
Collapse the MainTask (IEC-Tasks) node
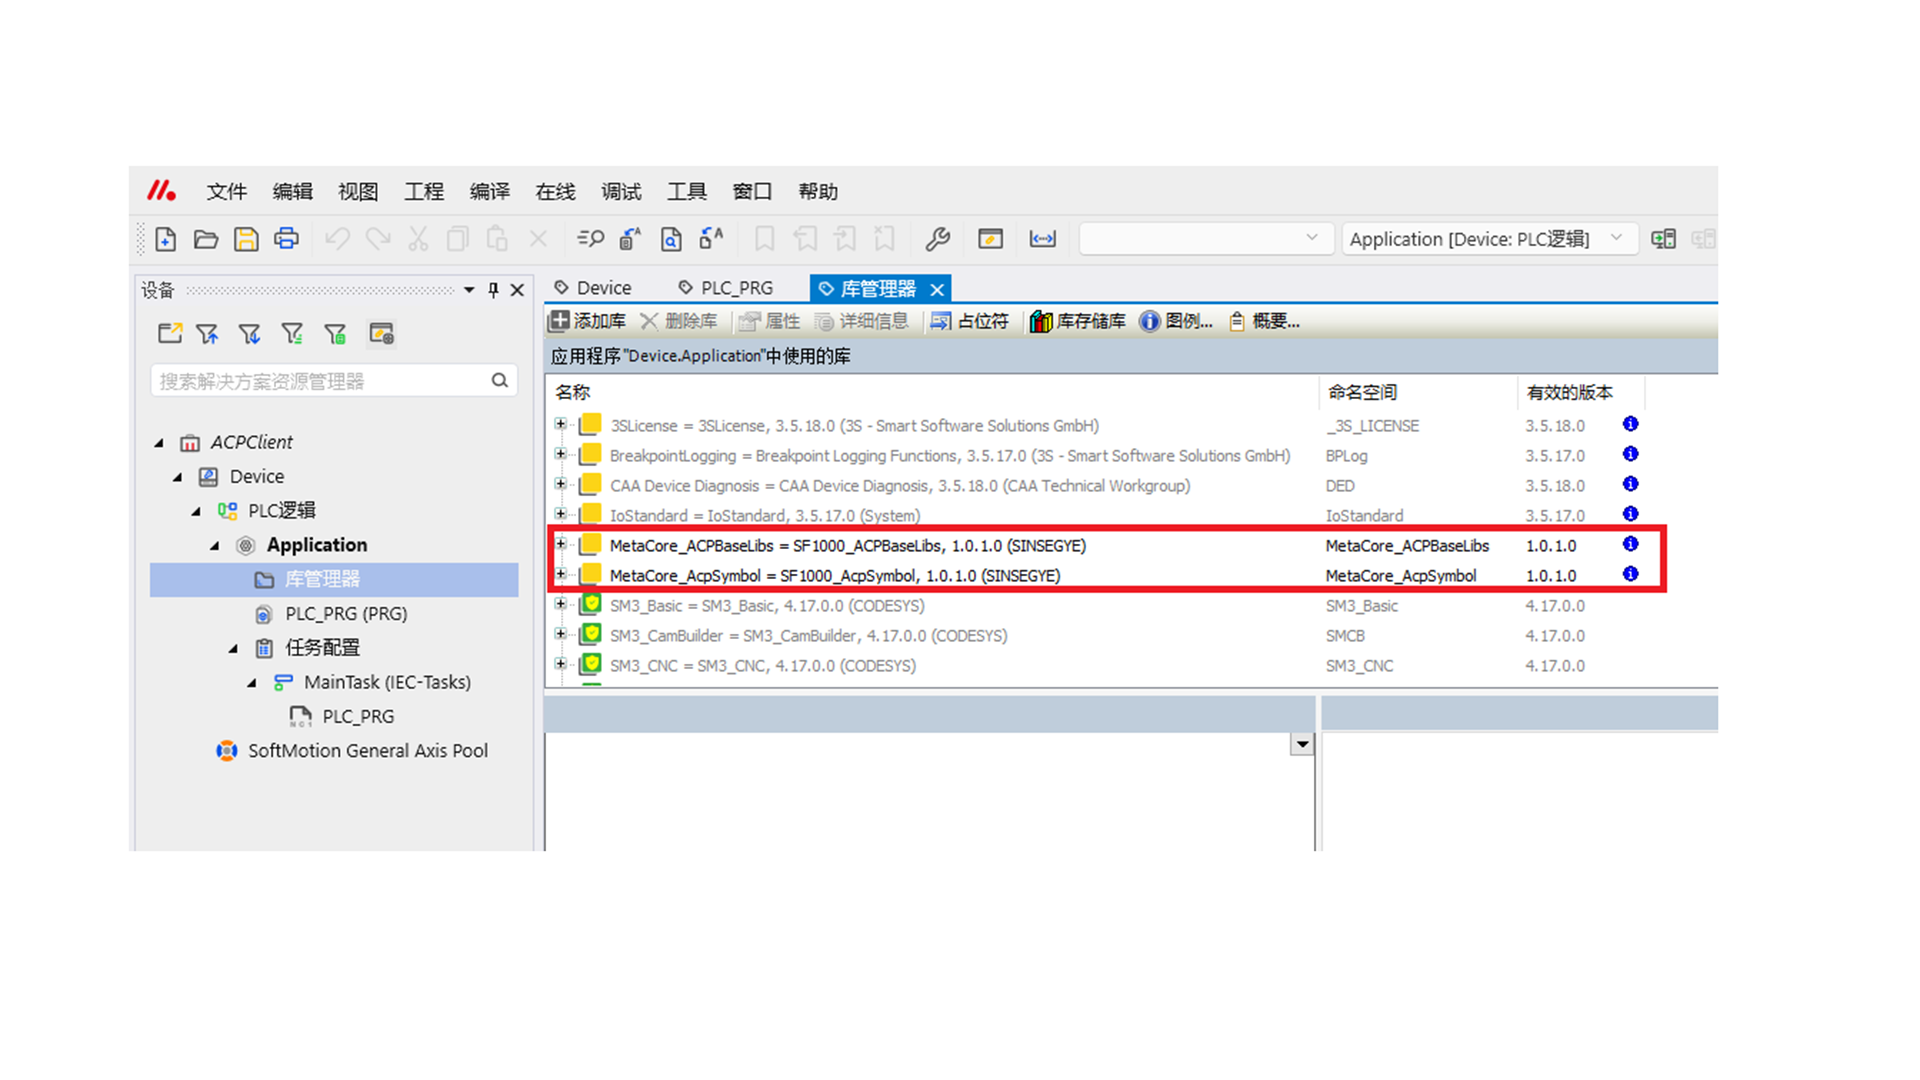coord(252,682)
